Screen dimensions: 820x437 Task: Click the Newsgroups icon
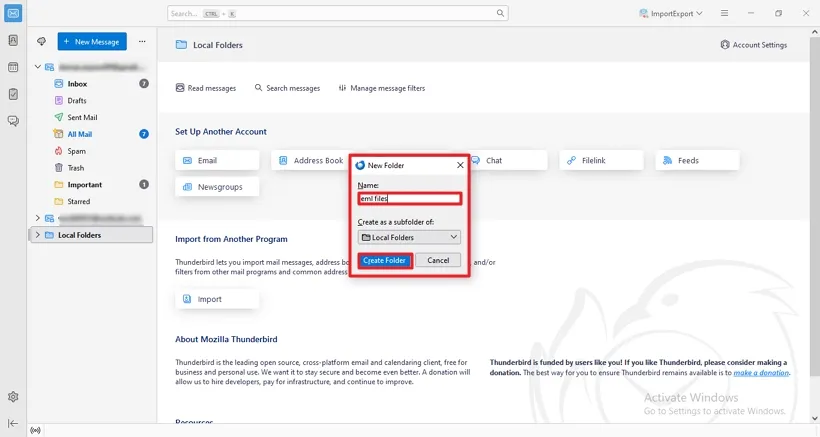pos(187,187)
